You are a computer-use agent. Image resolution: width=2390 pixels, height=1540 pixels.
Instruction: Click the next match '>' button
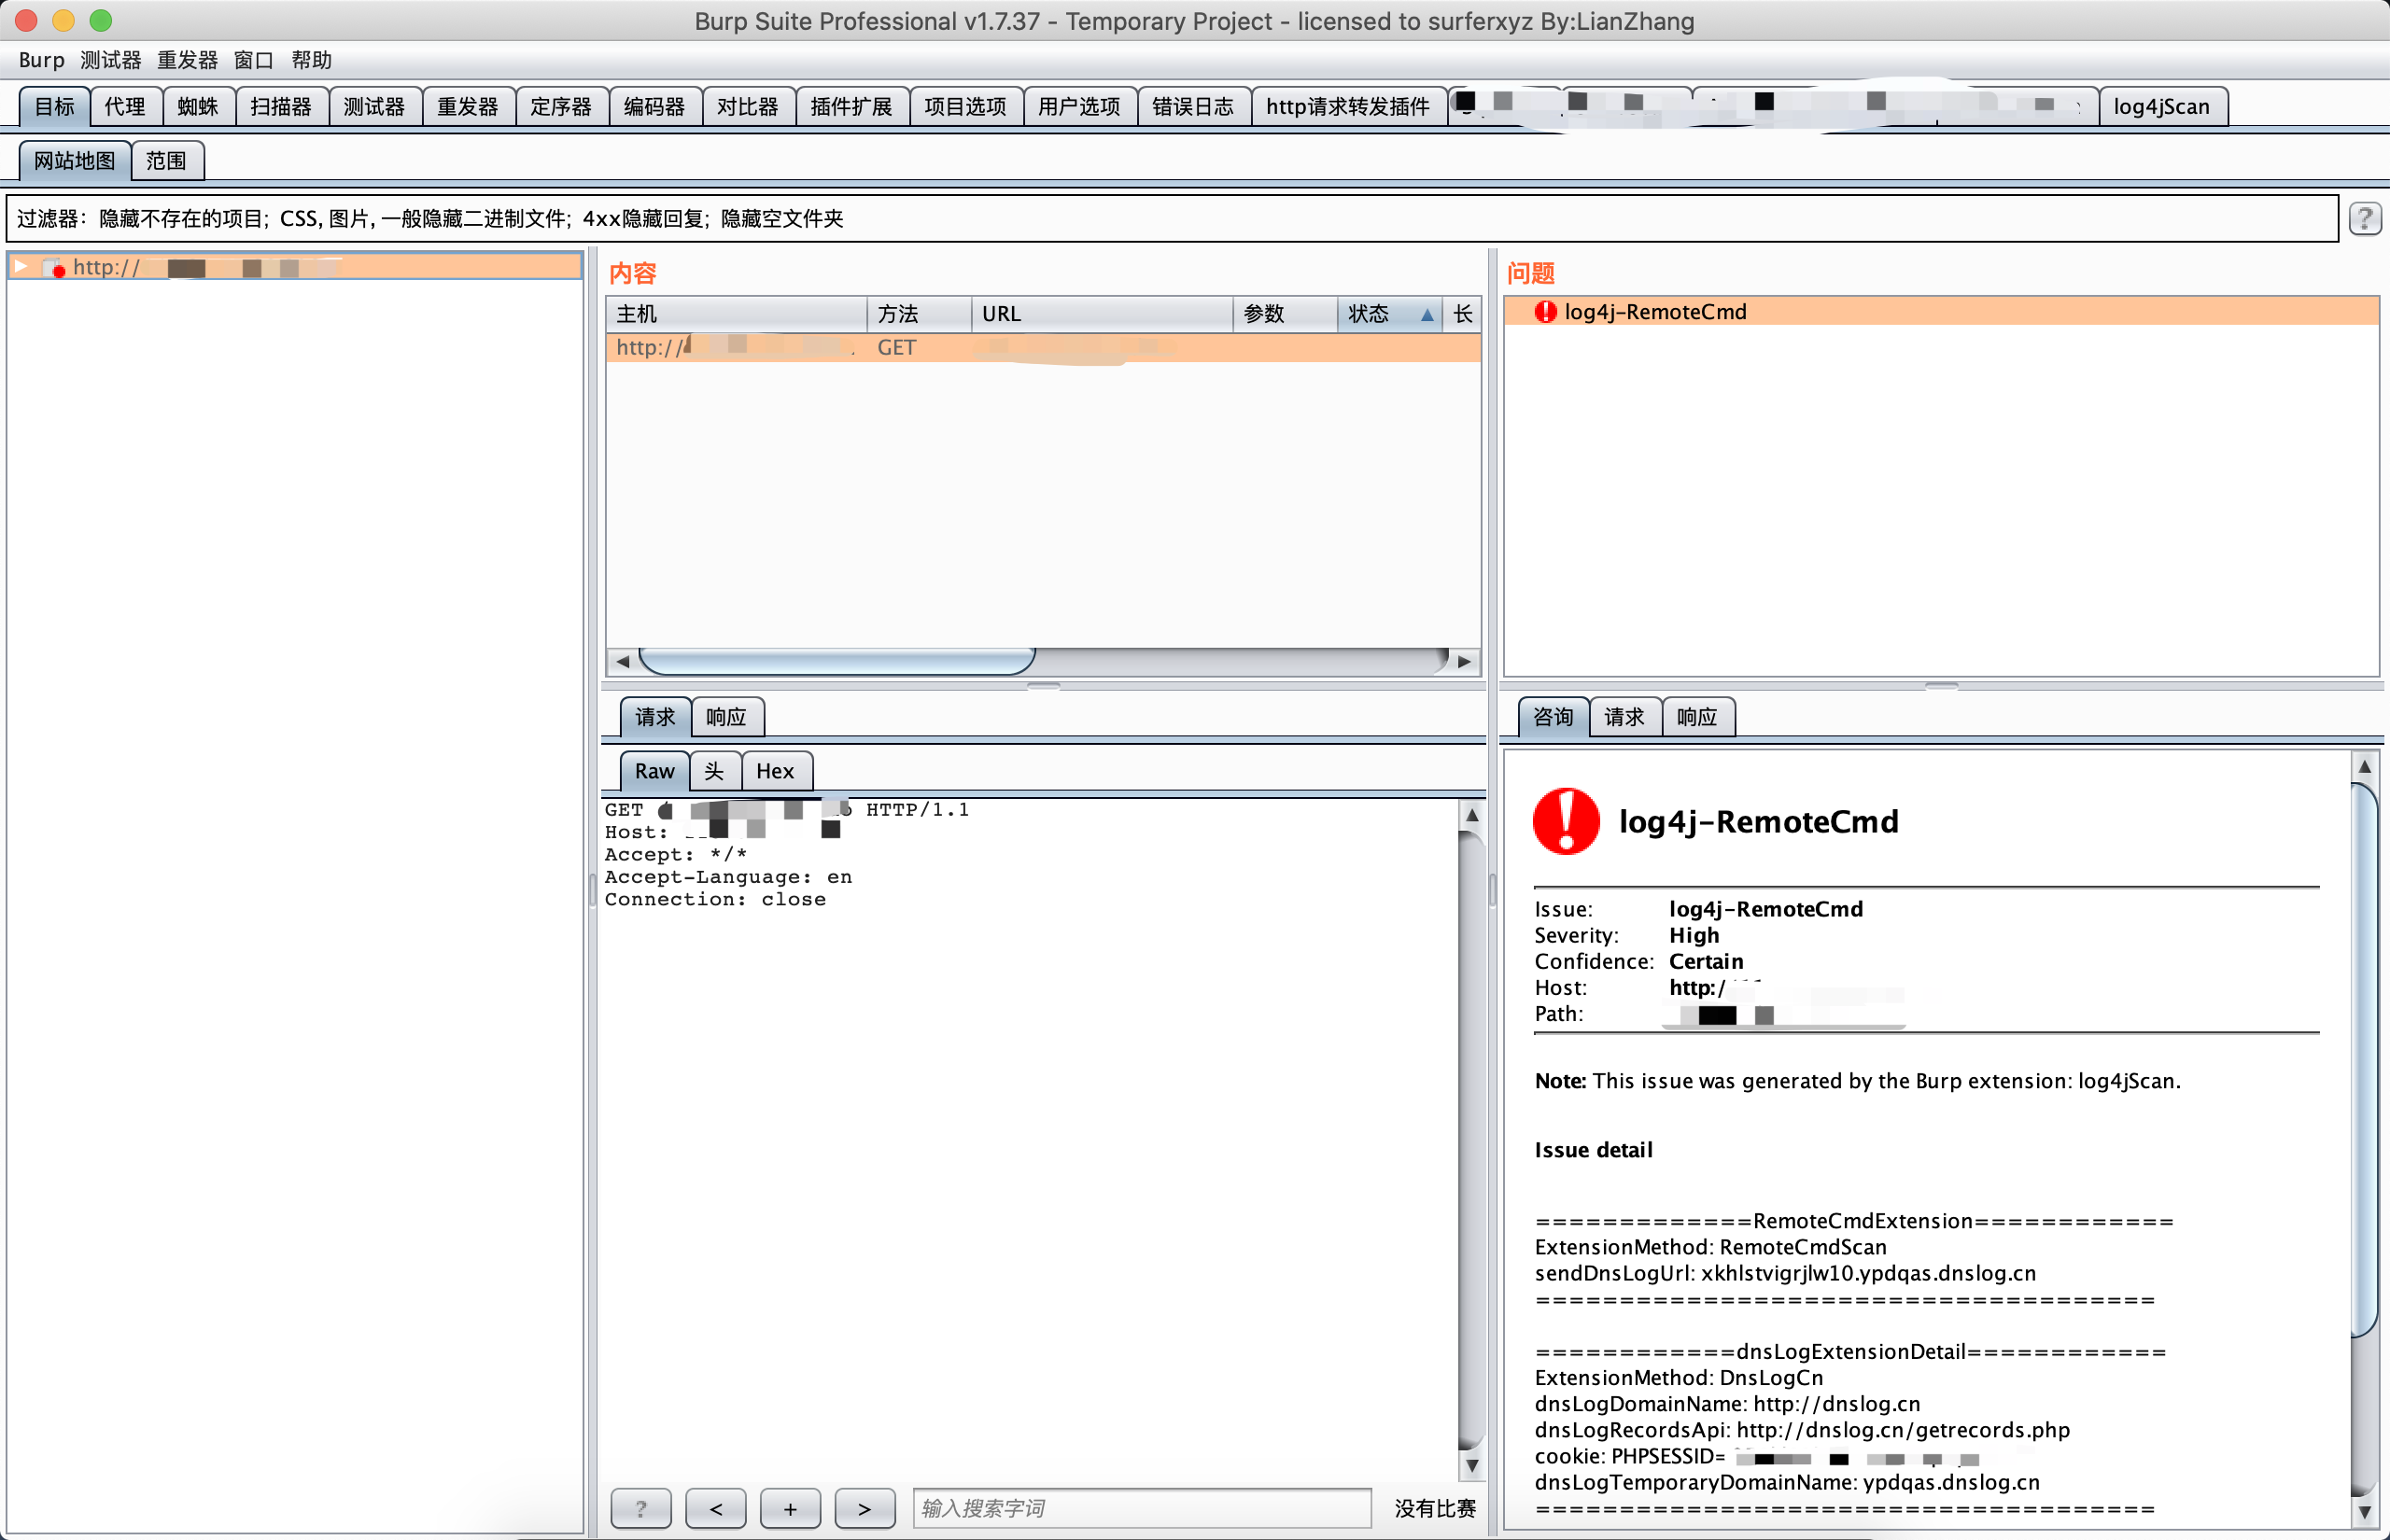[x=864, y=1508]
